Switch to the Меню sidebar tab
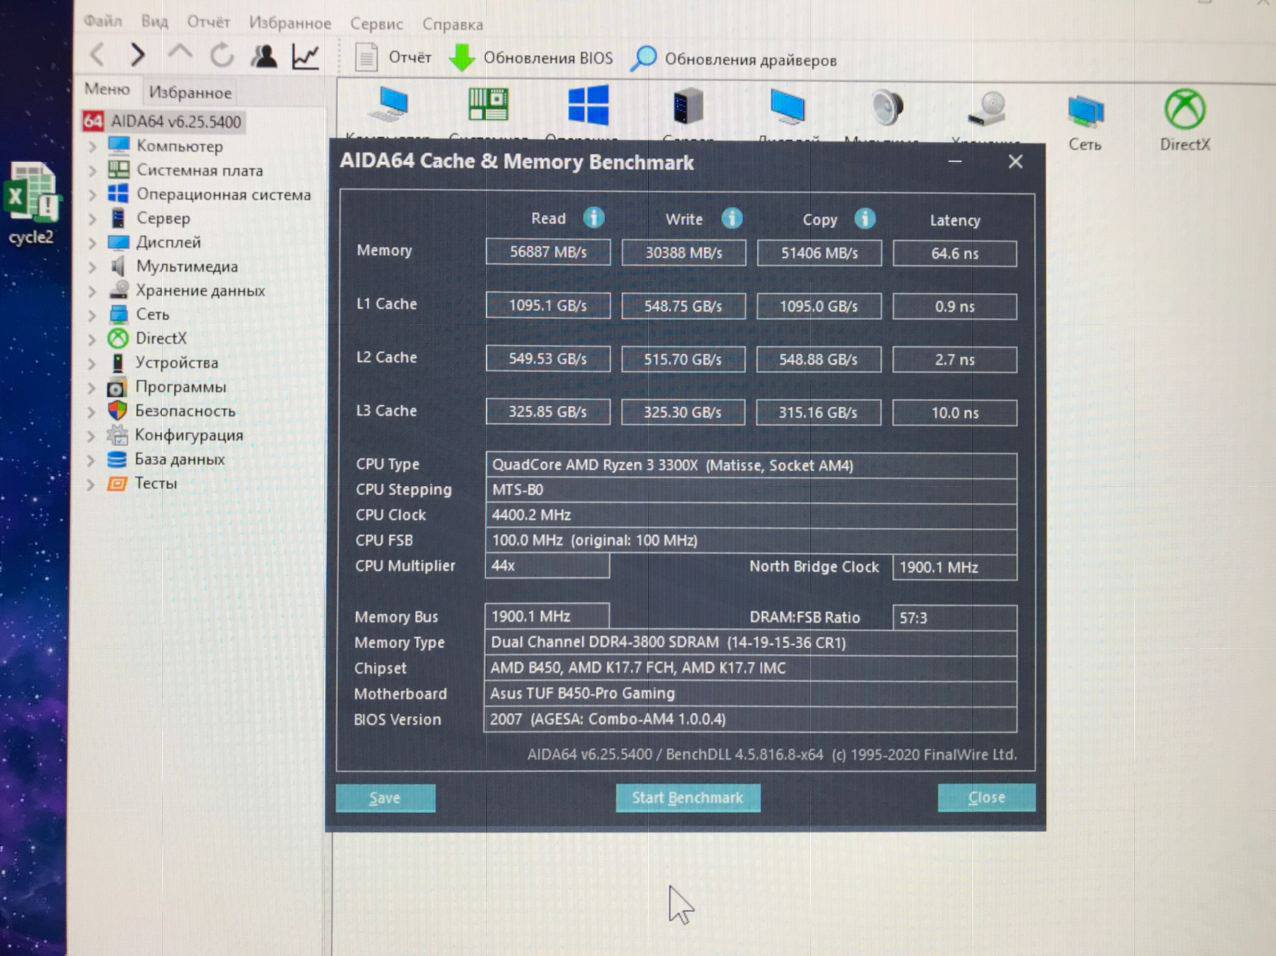 point(107,89)
